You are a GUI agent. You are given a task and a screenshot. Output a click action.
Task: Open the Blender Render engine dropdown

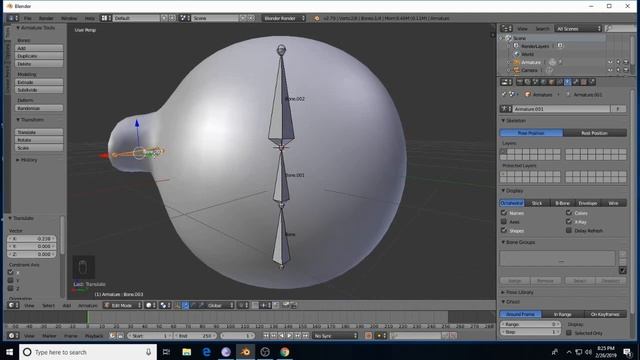pyautogui.click(x=284, y=18)
